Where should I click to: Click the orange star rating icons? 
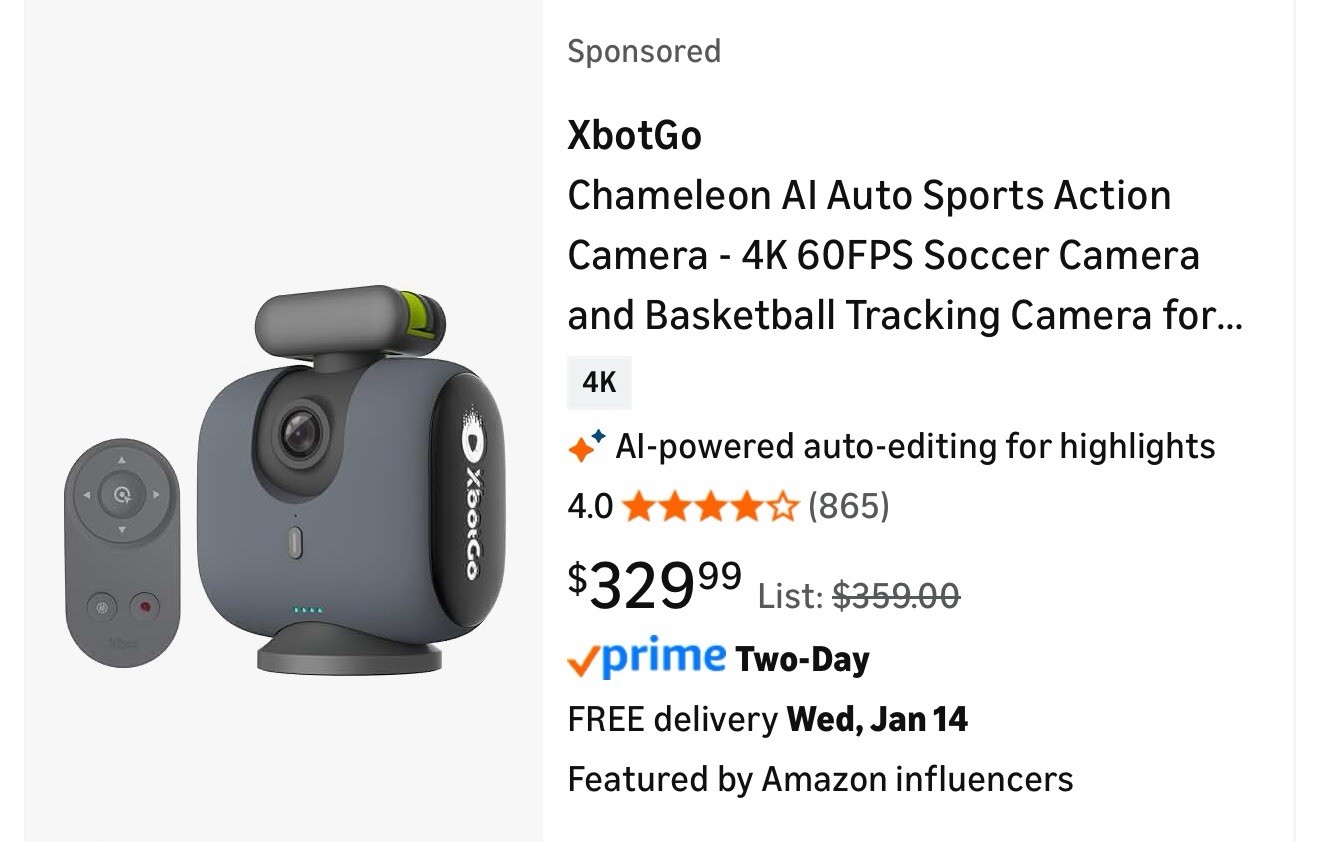(x=710, y=507)
